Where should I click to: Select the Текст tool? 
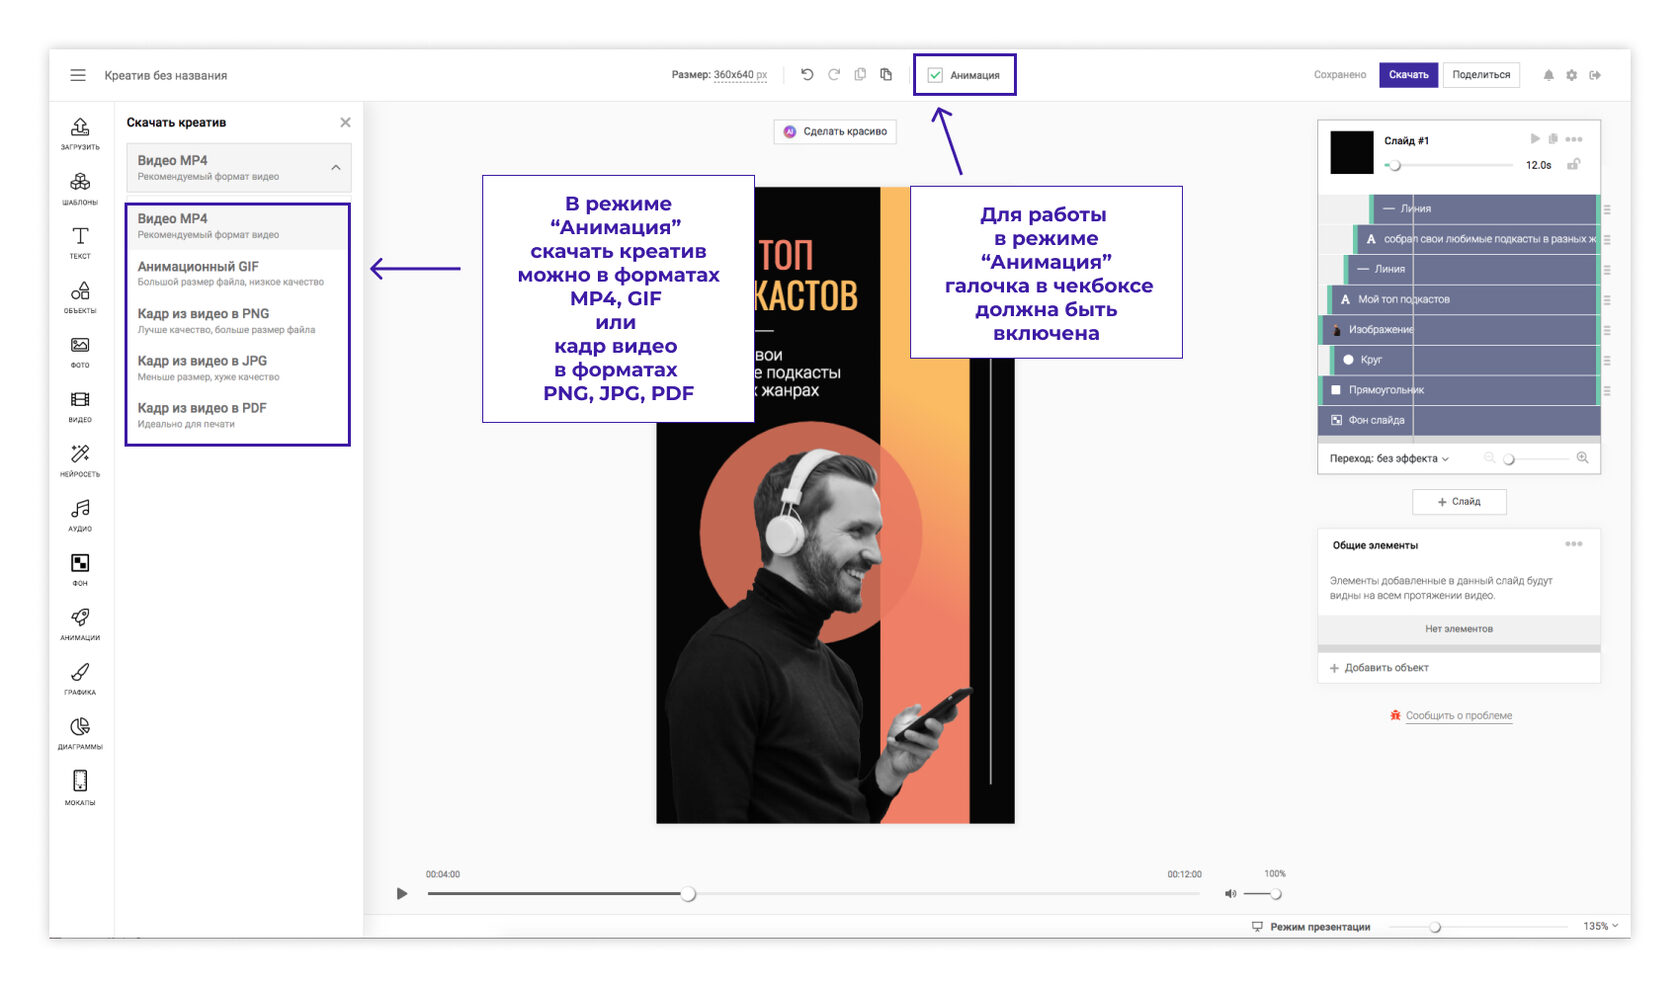(80, 242)
